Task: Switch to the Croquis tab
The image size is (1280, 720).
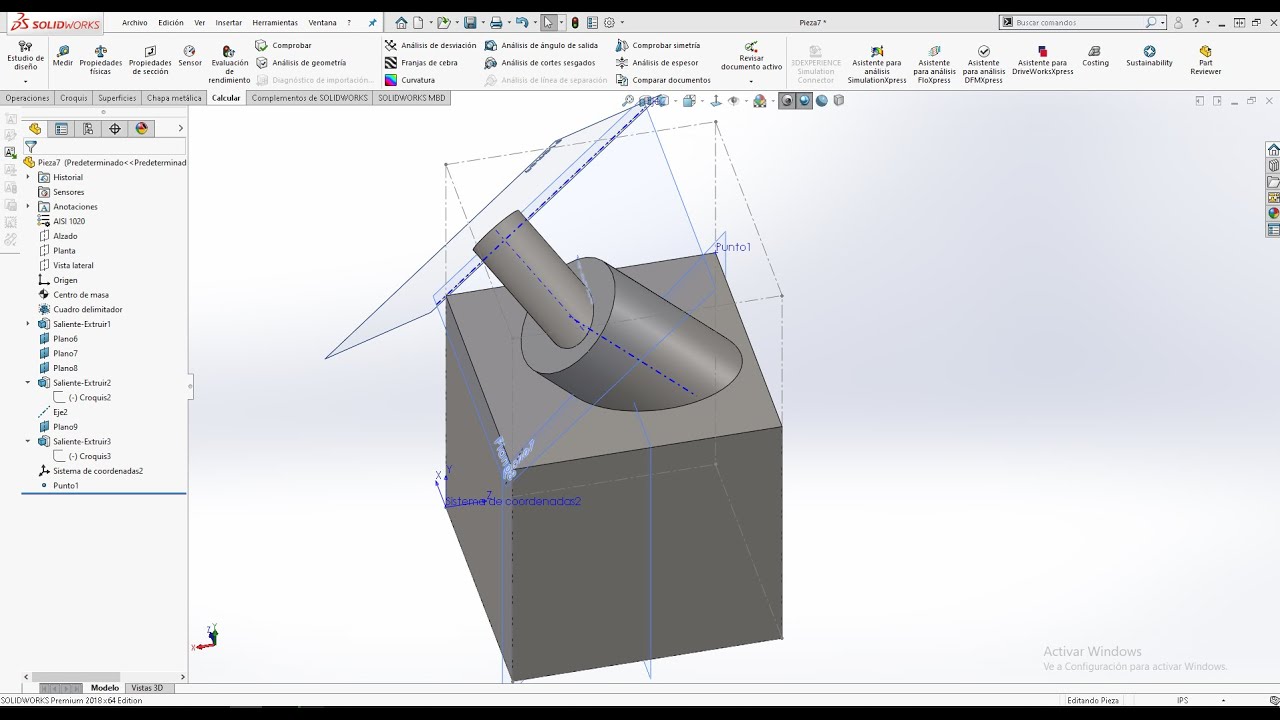Action: (74, 98)
